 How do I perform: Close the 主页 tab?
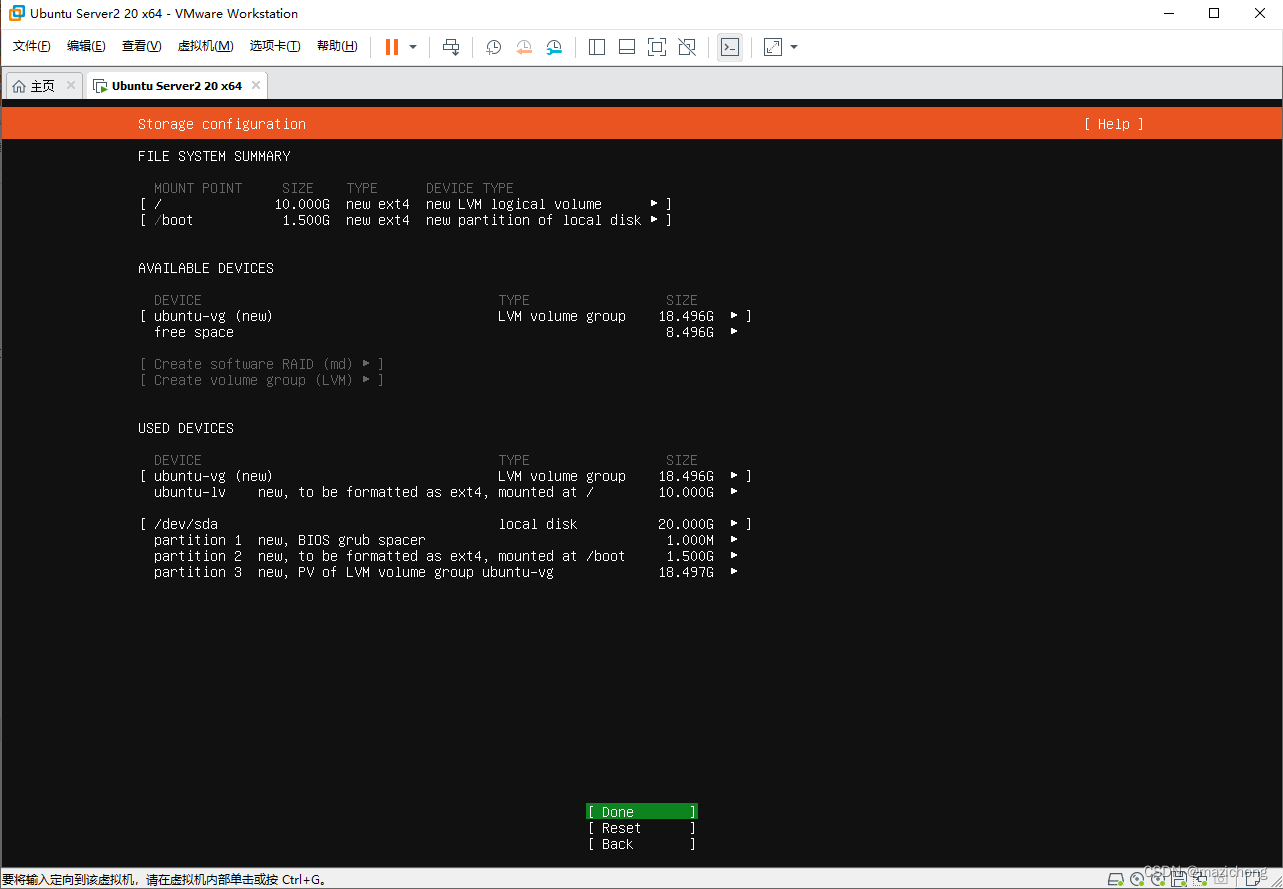tap(71, 85)
